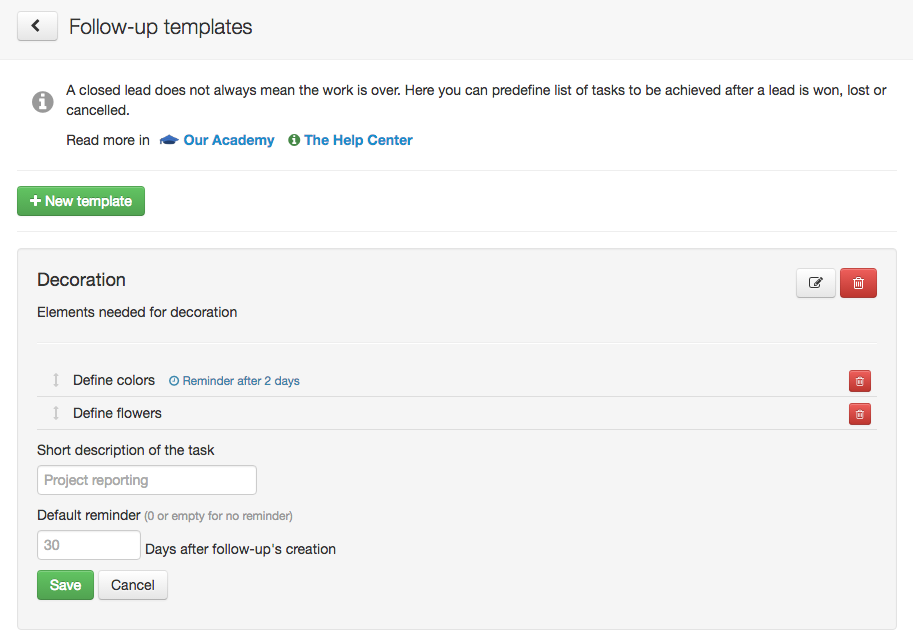Remove the Define flowers task

click(859, 414)
